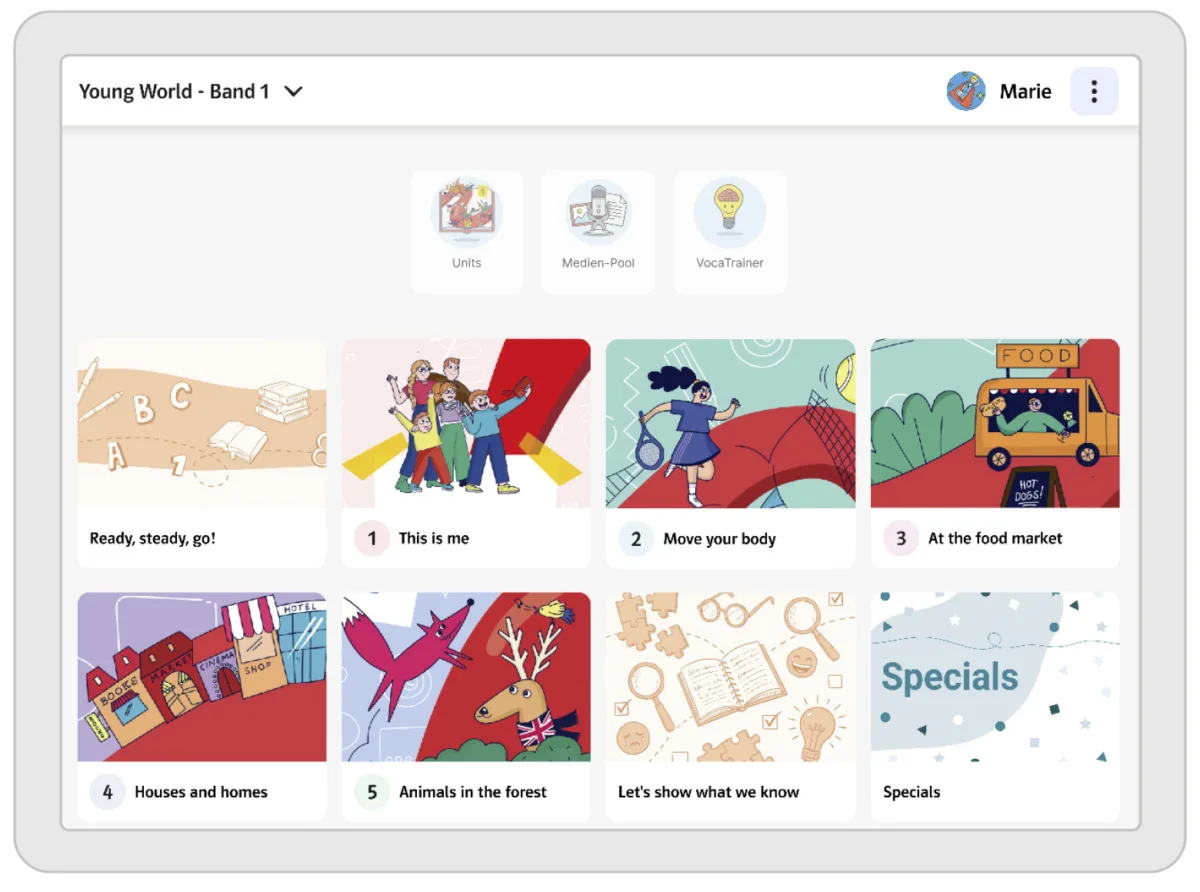Launch the VocaTrainer lightbulb icon

click(730, 214)
